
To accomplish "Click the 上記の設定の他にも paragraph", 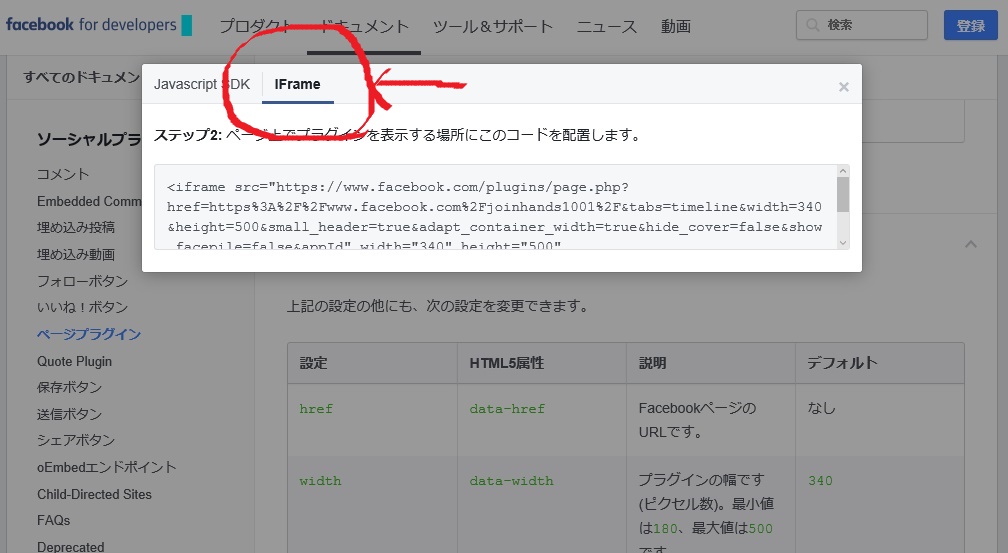I will click(x=438, y=306).
